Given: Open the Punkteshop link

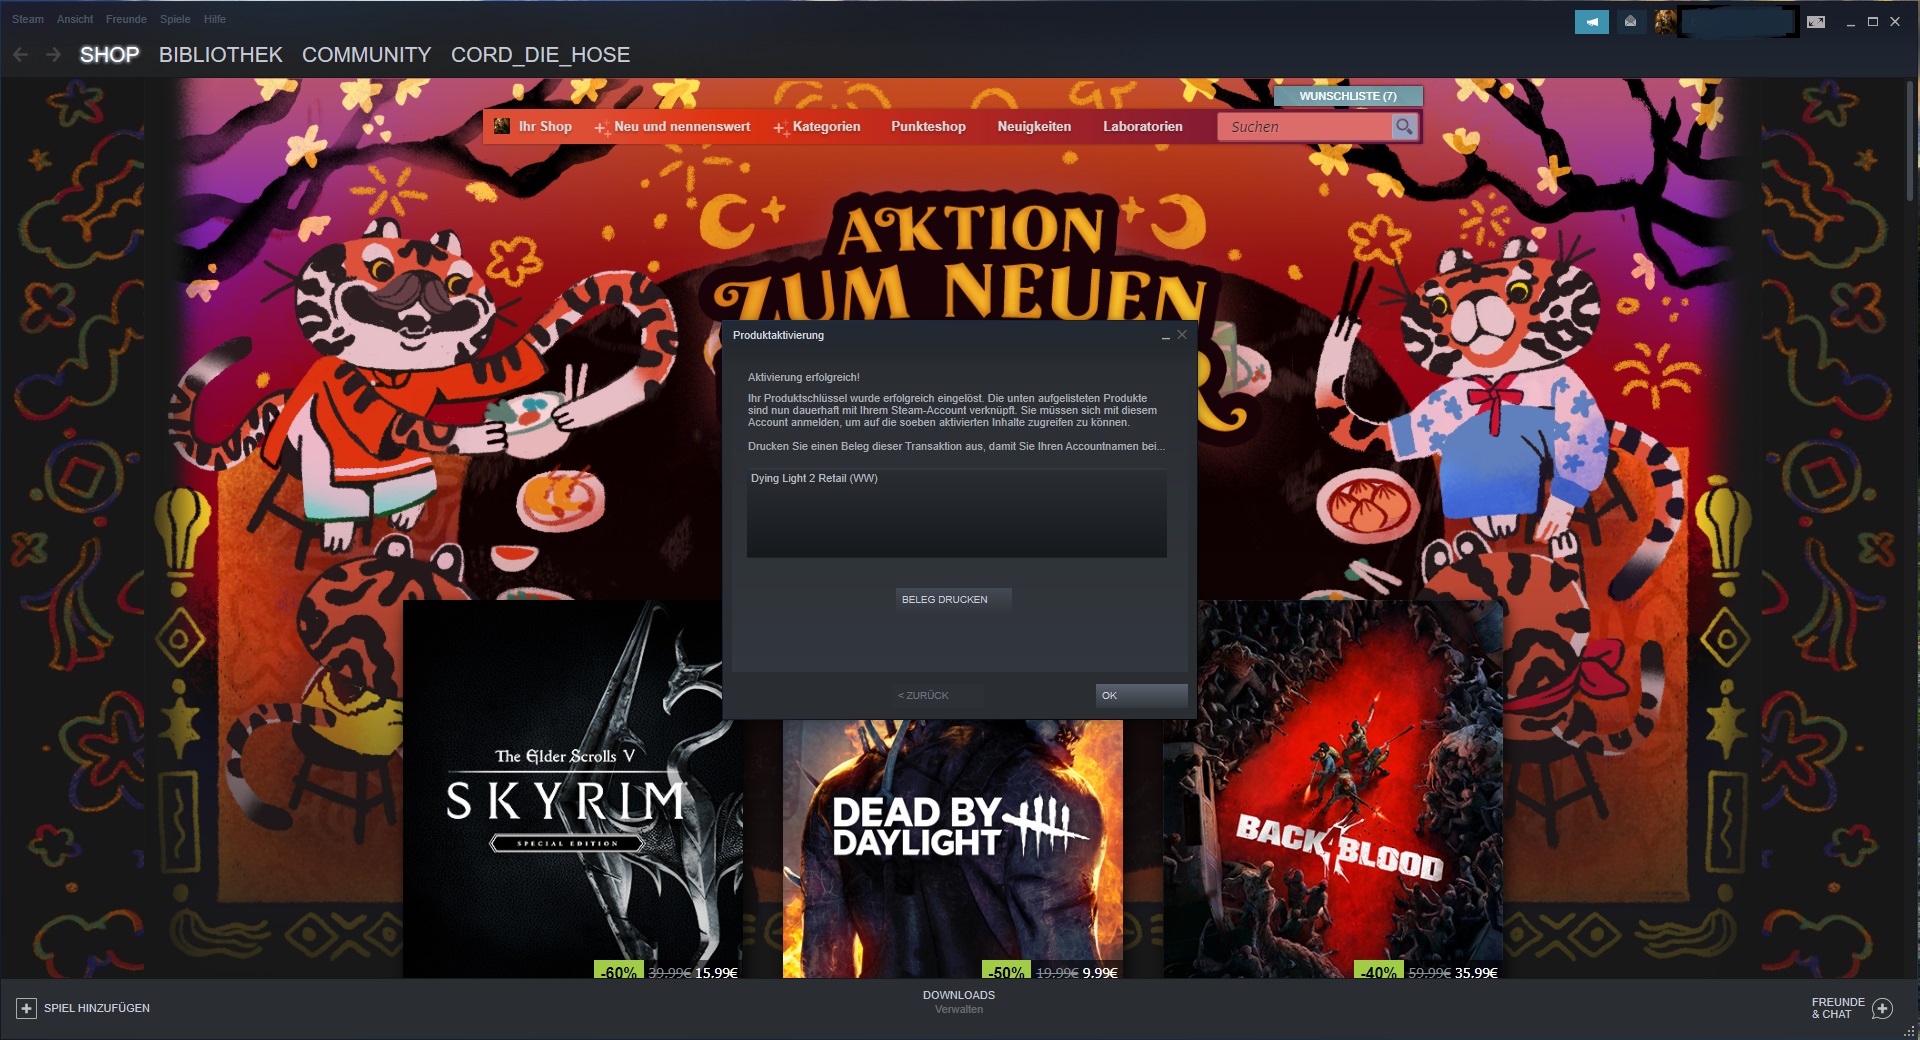Looking at the screenshot, I should click(x=929, y=126).
